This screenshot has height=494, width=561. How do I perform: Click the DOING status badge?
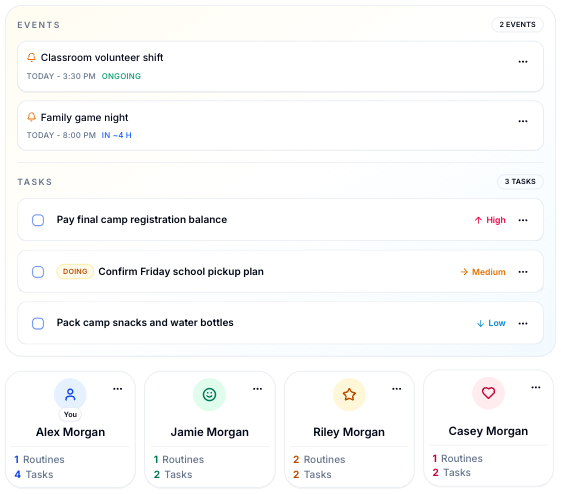pos(75,272)
